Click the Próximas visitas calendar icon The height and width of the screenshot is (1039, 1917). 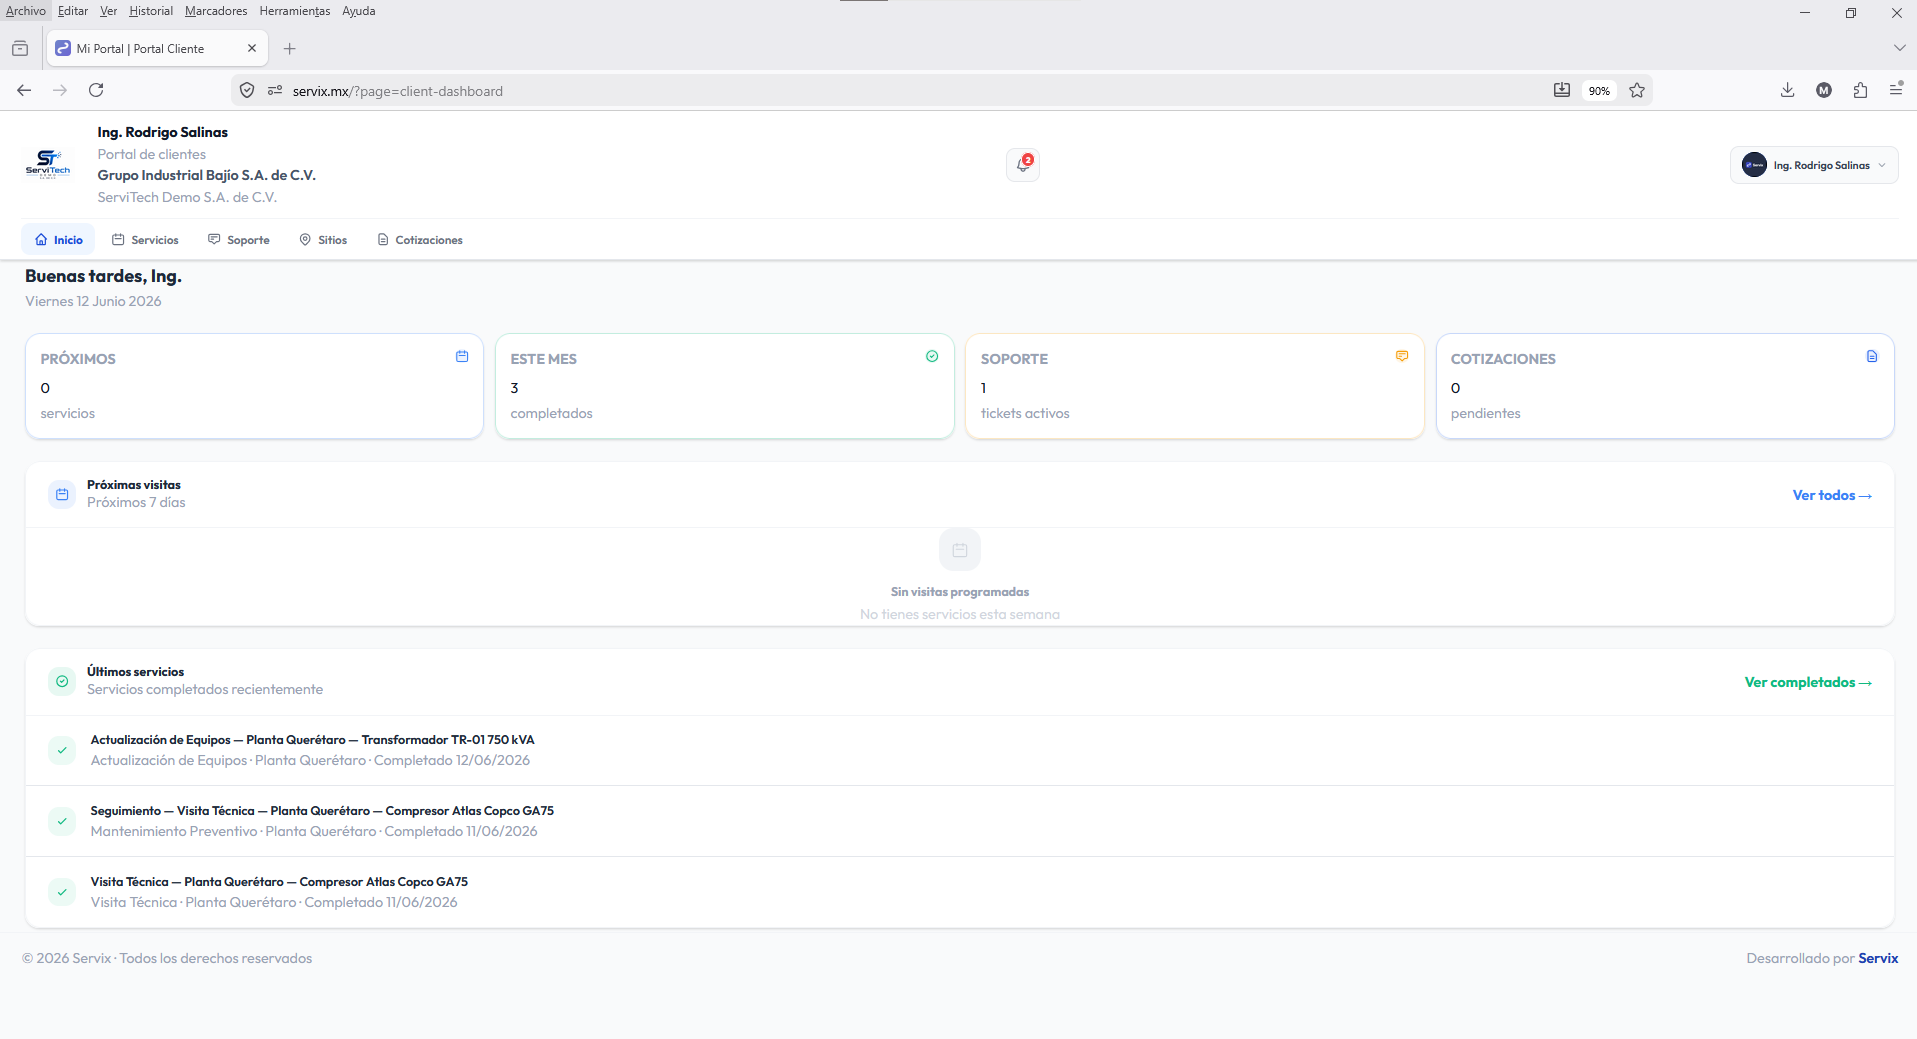[62, 494]
